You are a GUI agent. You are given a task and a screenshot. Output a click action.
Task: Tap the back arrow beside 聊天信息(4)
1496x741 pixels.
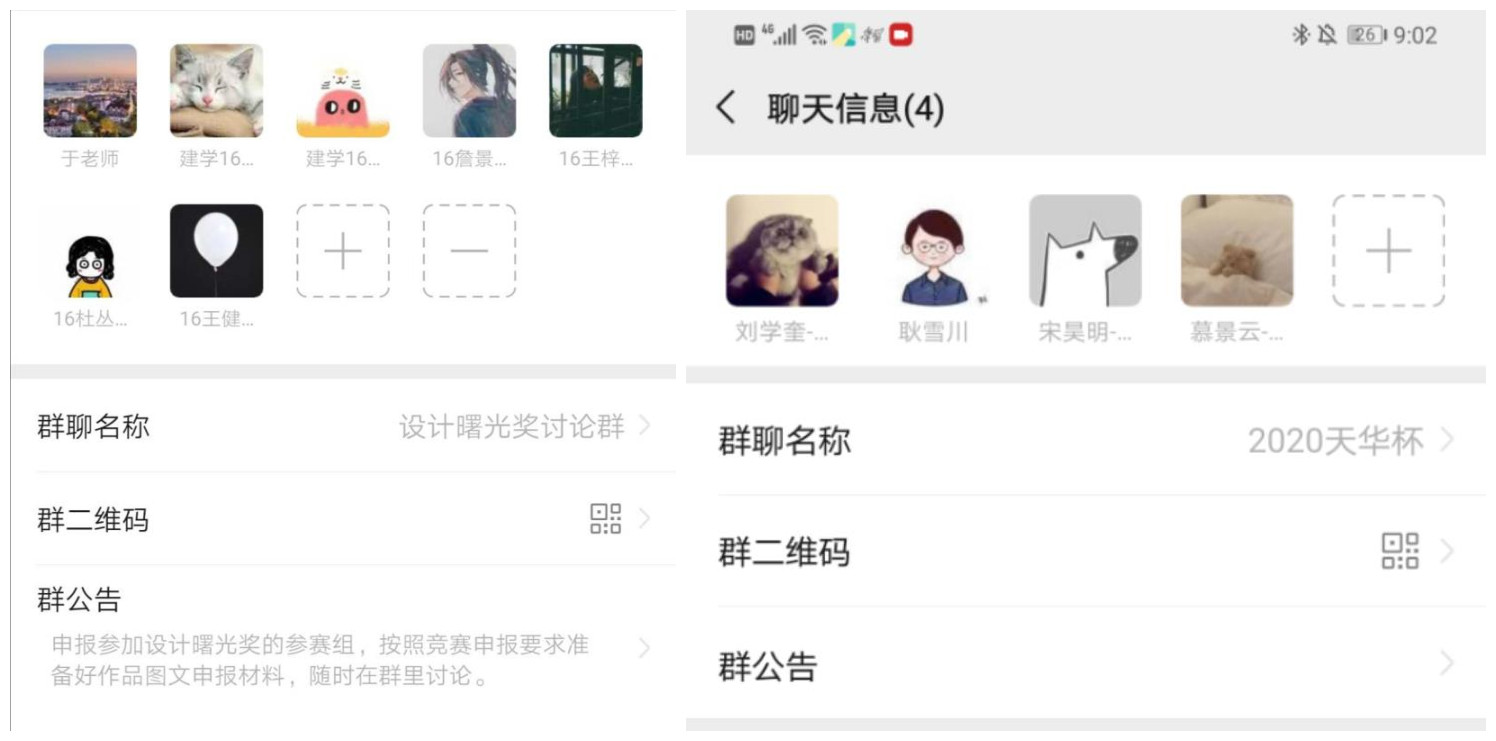(727, 107)
